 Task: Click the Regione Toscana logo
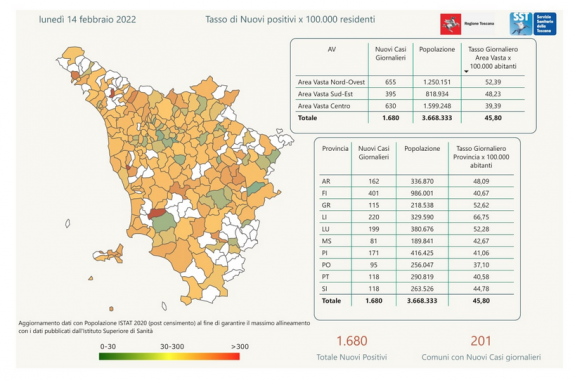[468, 24]
